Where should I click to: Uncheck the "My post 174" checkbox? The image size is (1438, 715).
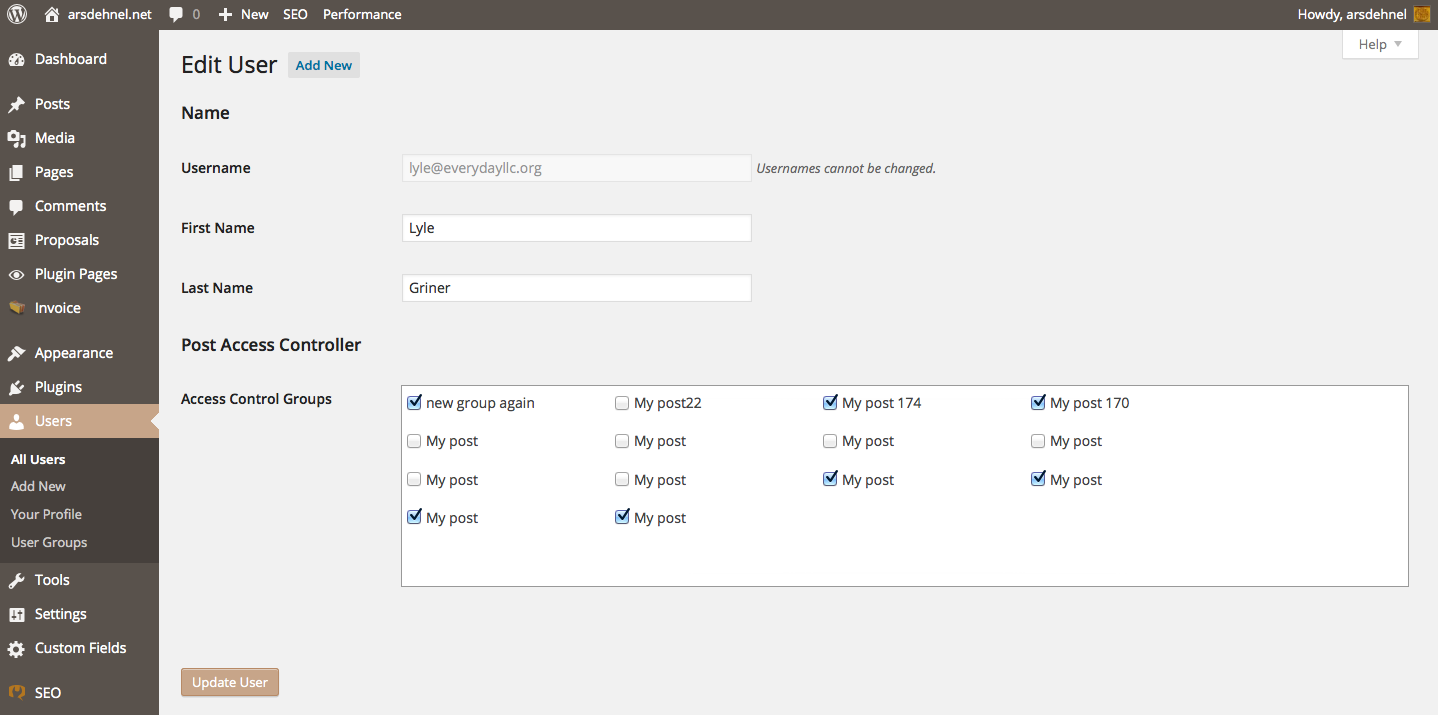[x=830, y=403]
